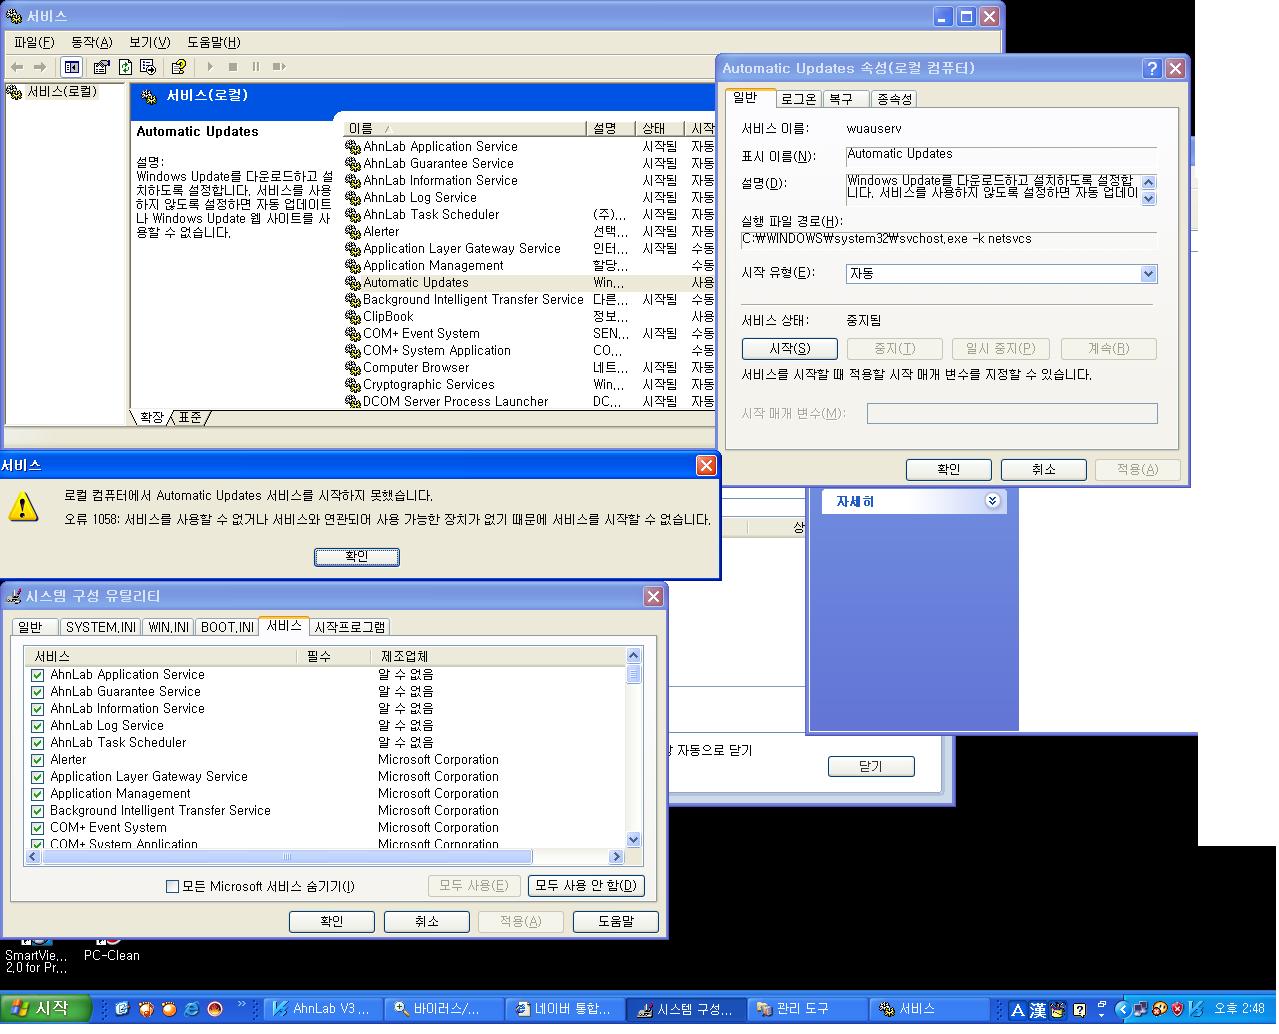The height and width of the screenshot is (1034, 1279).
Task: Open the 도움말(H) menu in Services
Action: [213, 42]
